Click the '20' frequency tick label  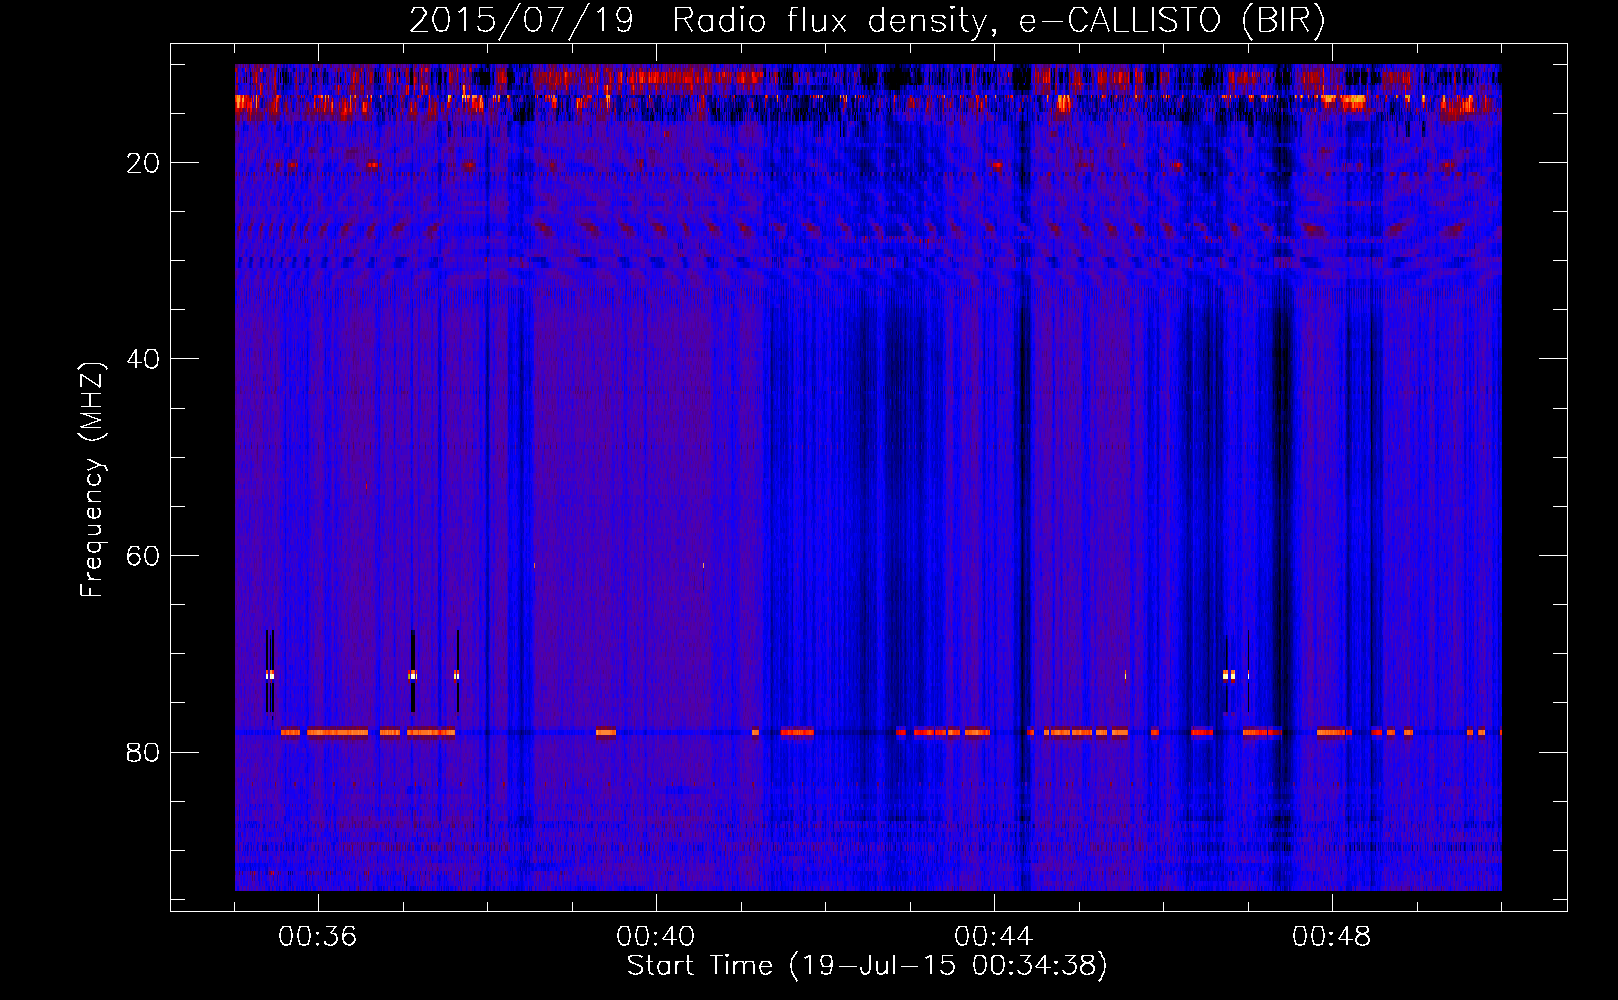[x=143, y=163]
